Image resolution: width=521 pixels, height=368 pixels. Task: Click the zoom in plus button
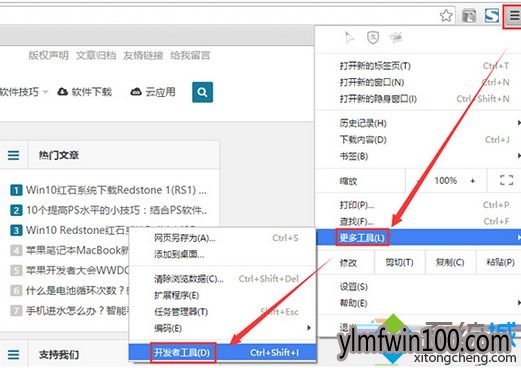tap(472, 181)
